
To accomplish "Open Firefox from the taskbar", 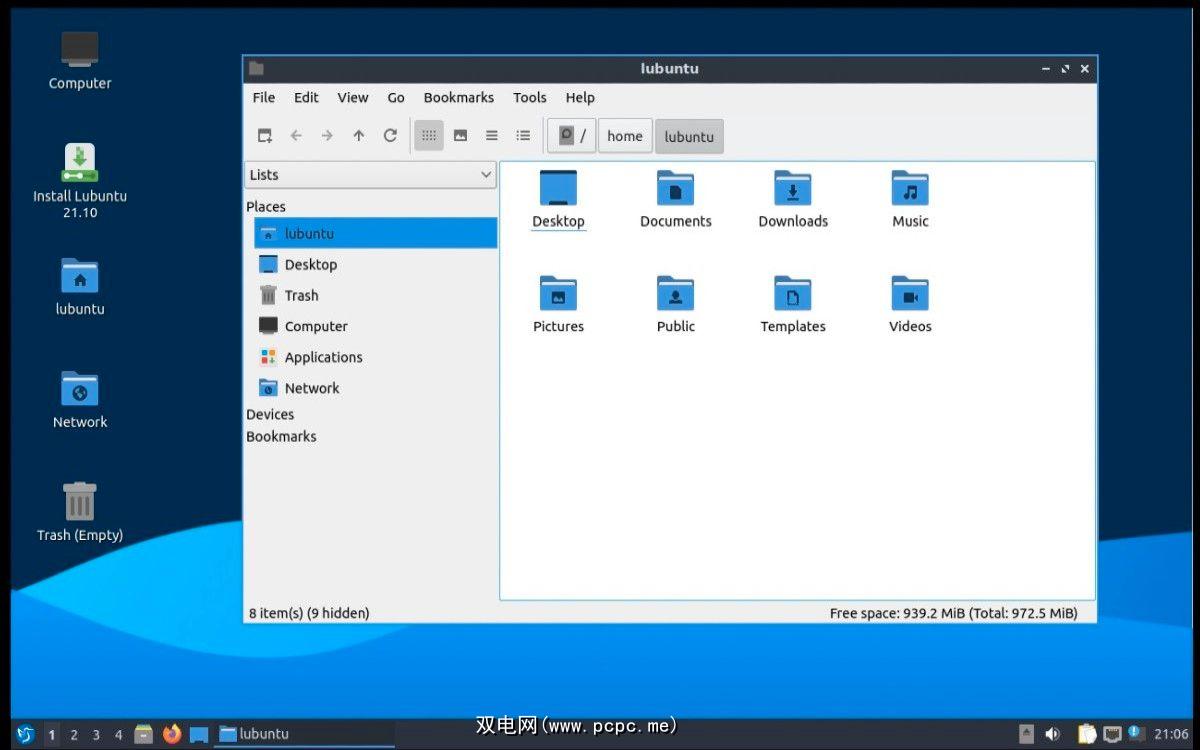I will tap(172, 734).
